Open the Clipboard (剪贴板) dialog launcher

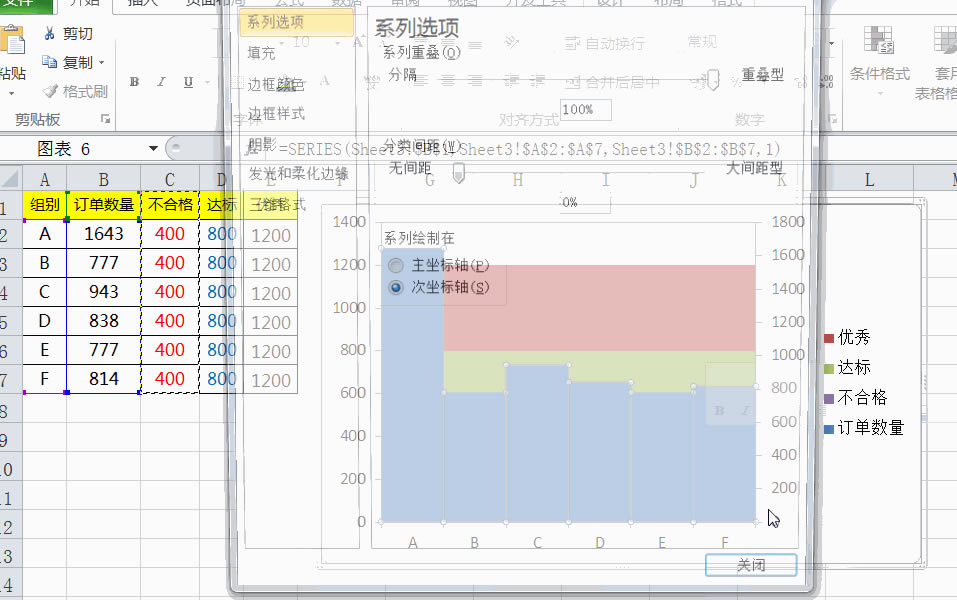[x=106, y=120]
